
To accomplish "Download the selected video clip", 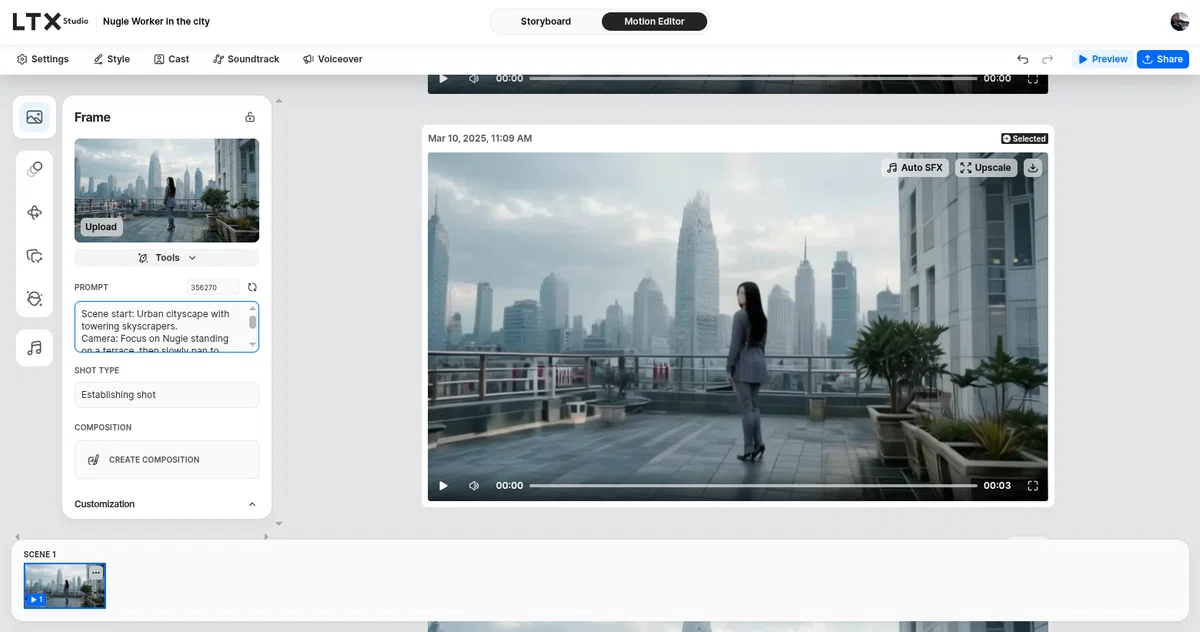I will coord(1033,168).
